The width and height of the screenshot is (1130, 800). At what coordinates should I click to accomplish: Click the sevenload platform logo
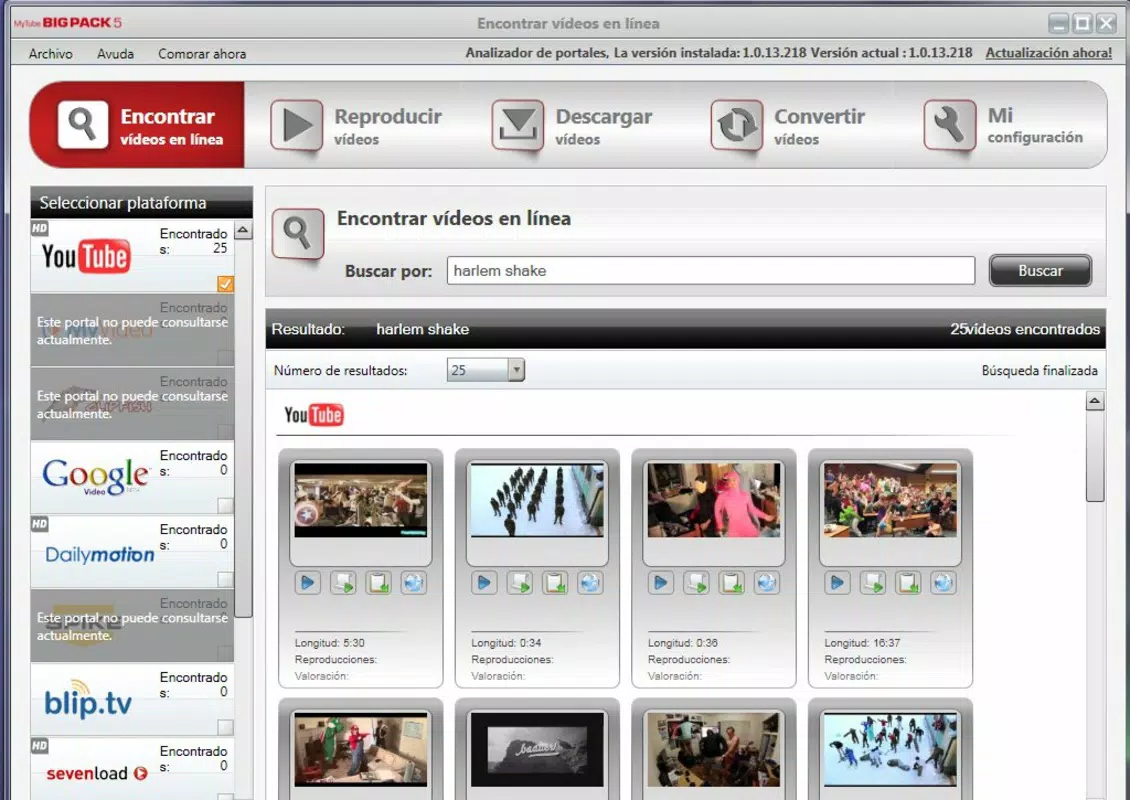tap(97, 773)
